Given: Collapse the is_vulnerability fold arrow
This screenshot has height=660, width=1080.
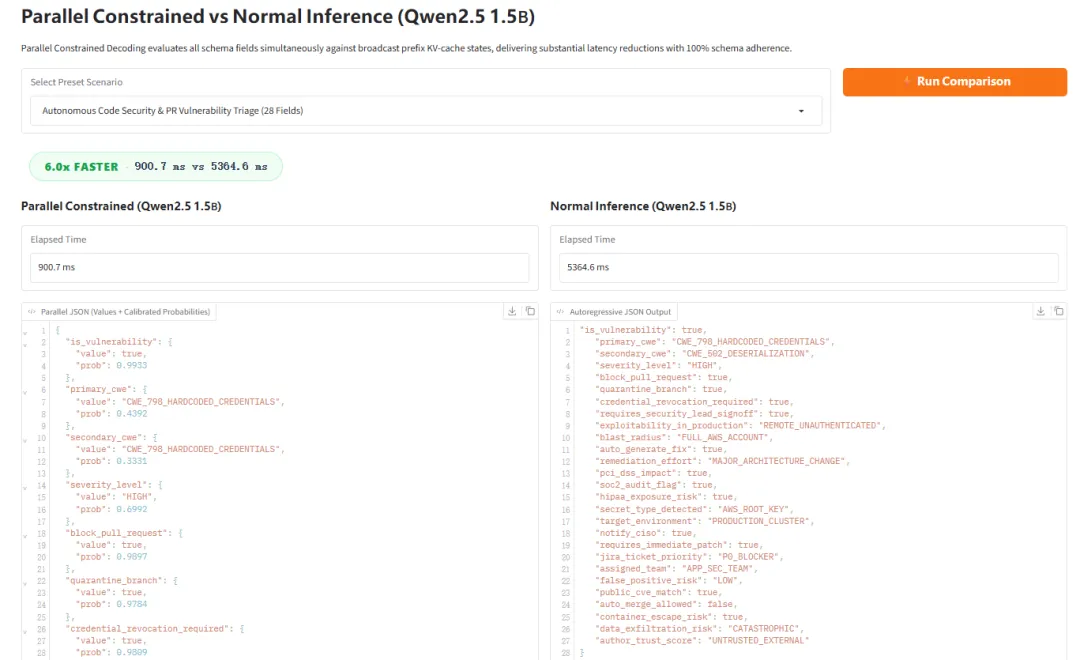Looking at the screenshot, I should coord(25,344).
